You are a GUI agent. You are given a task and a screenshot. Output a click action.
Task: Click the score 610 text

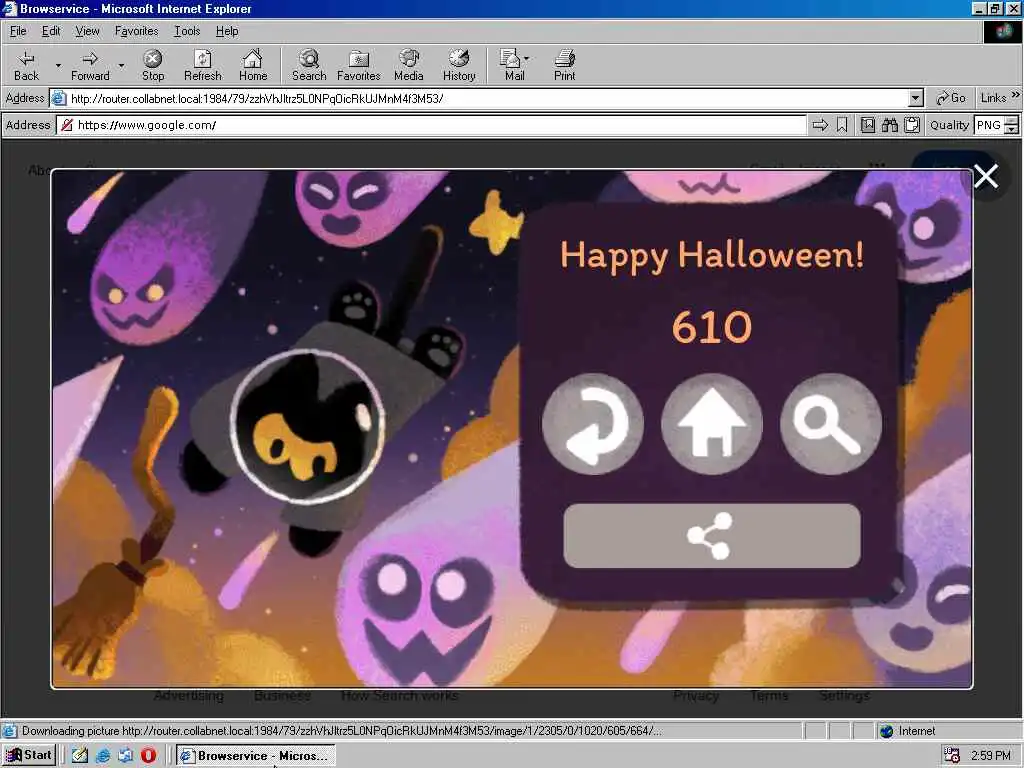[712, 327]
